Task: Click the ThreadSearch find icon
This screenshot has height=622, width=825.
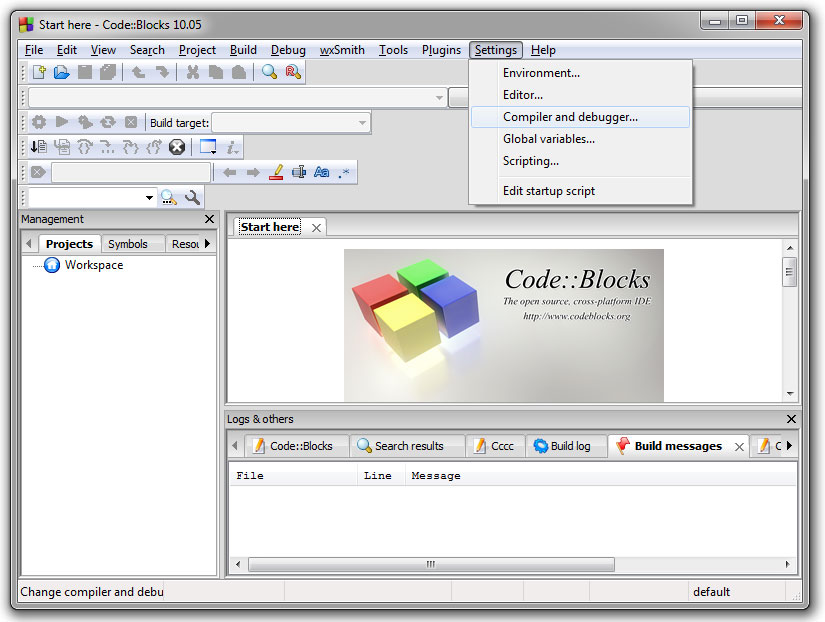Action: pyautogui.click(x=169, y=197)
